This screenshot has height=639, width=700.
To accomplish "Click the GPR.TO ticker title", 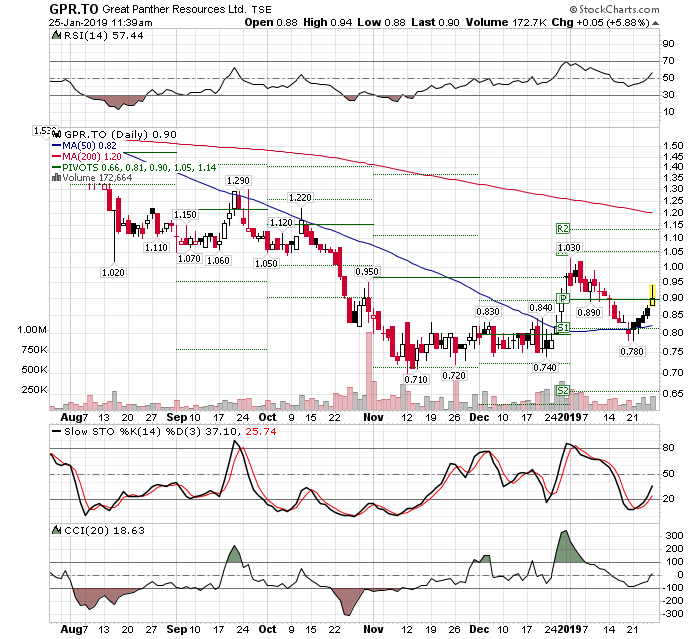I will point(74,9).
